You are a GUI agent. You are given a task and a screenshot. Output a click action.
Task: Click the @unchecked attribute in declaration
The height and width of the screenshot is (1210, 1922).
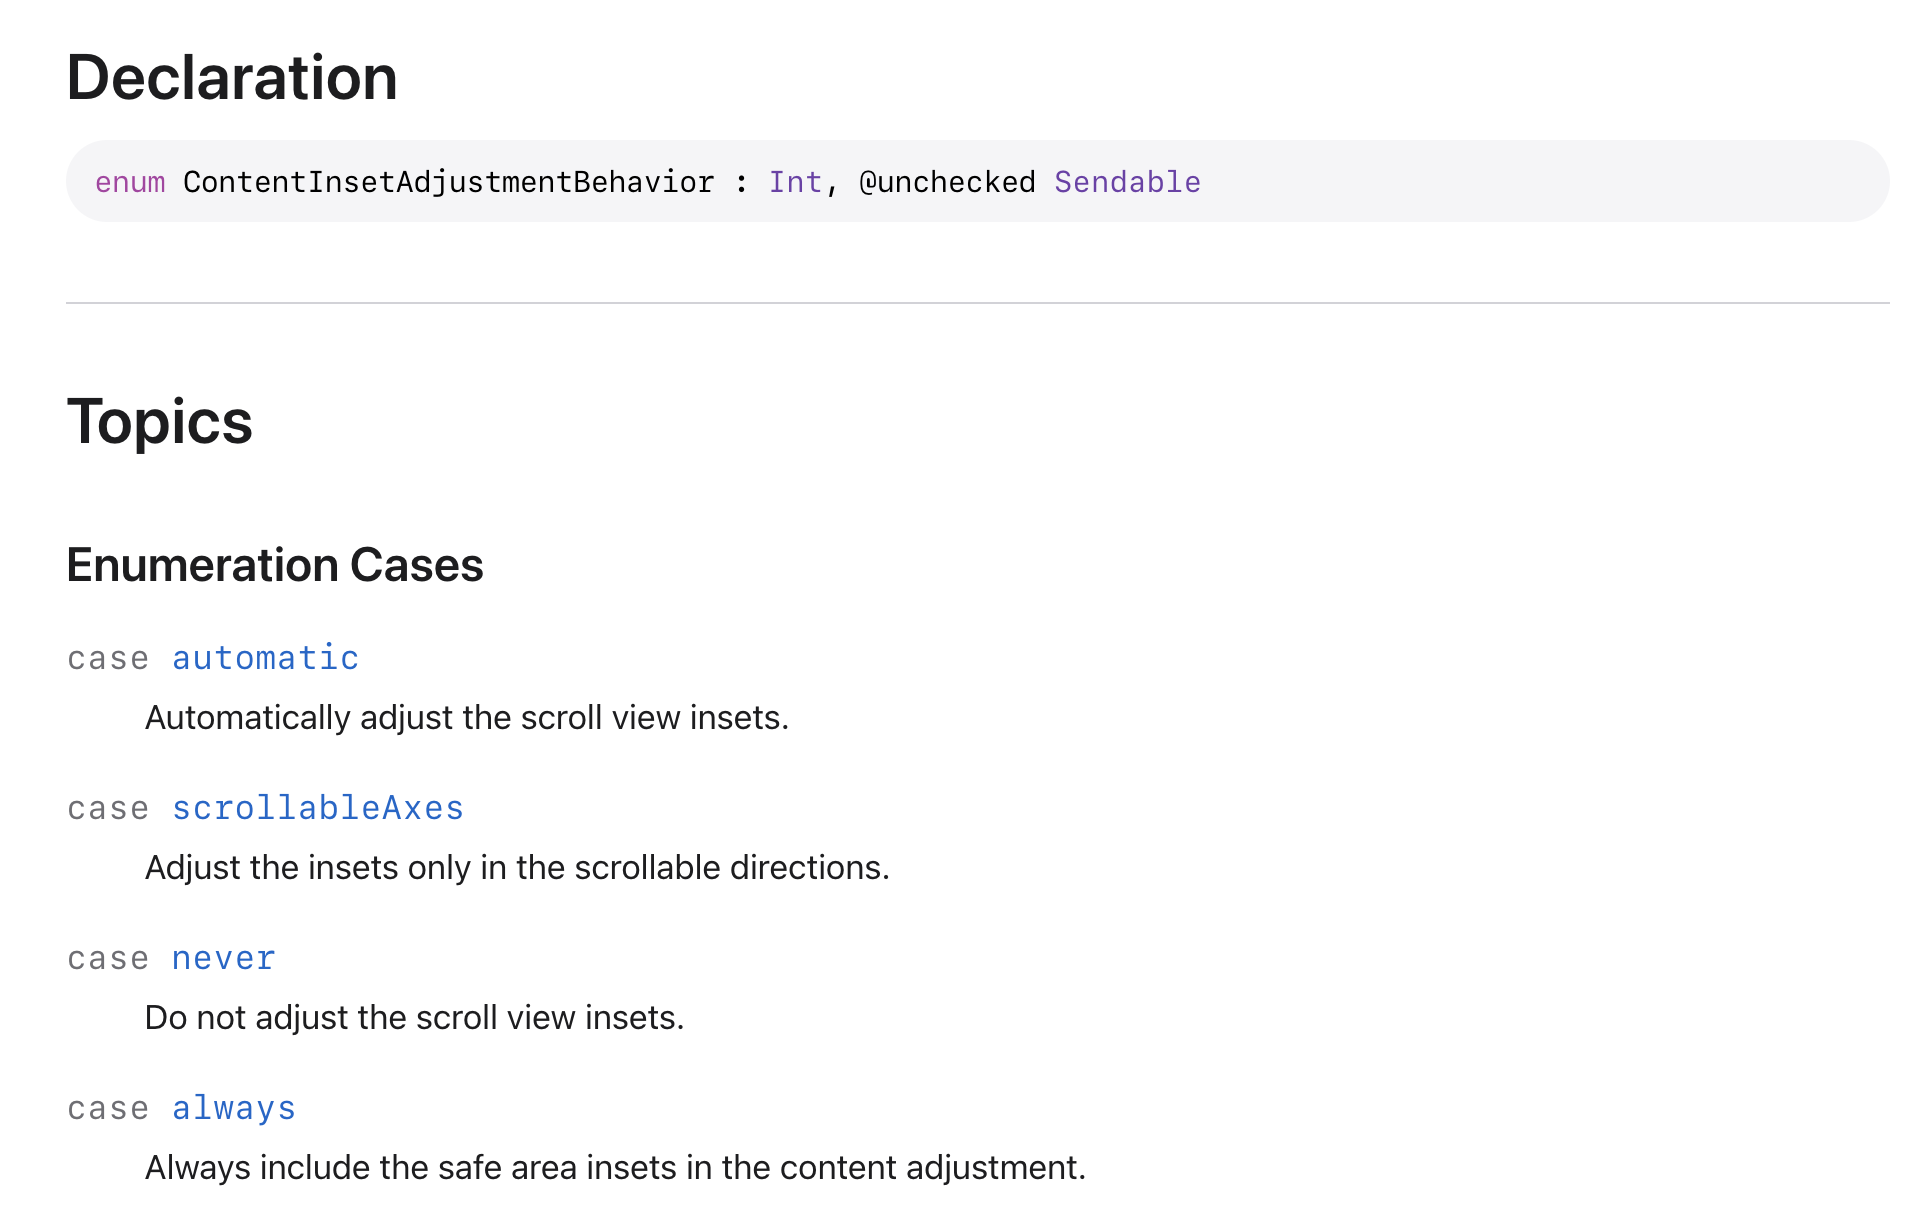pos(947,182)
